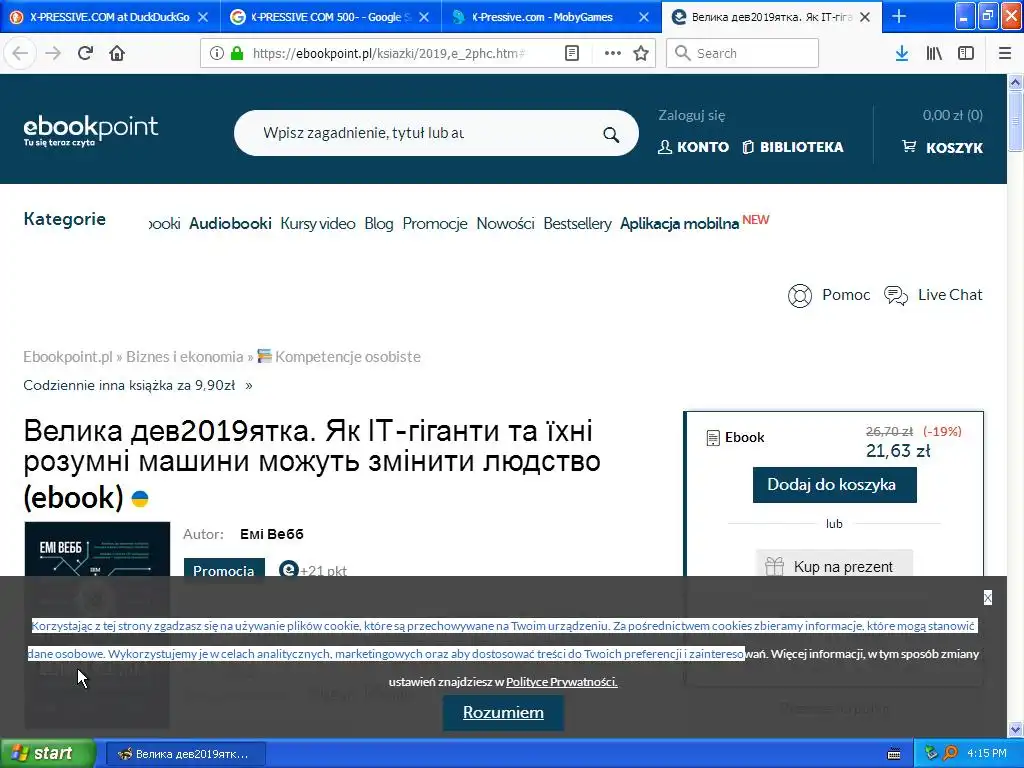Click Dodaj do koszyka button

click(834, 485)
